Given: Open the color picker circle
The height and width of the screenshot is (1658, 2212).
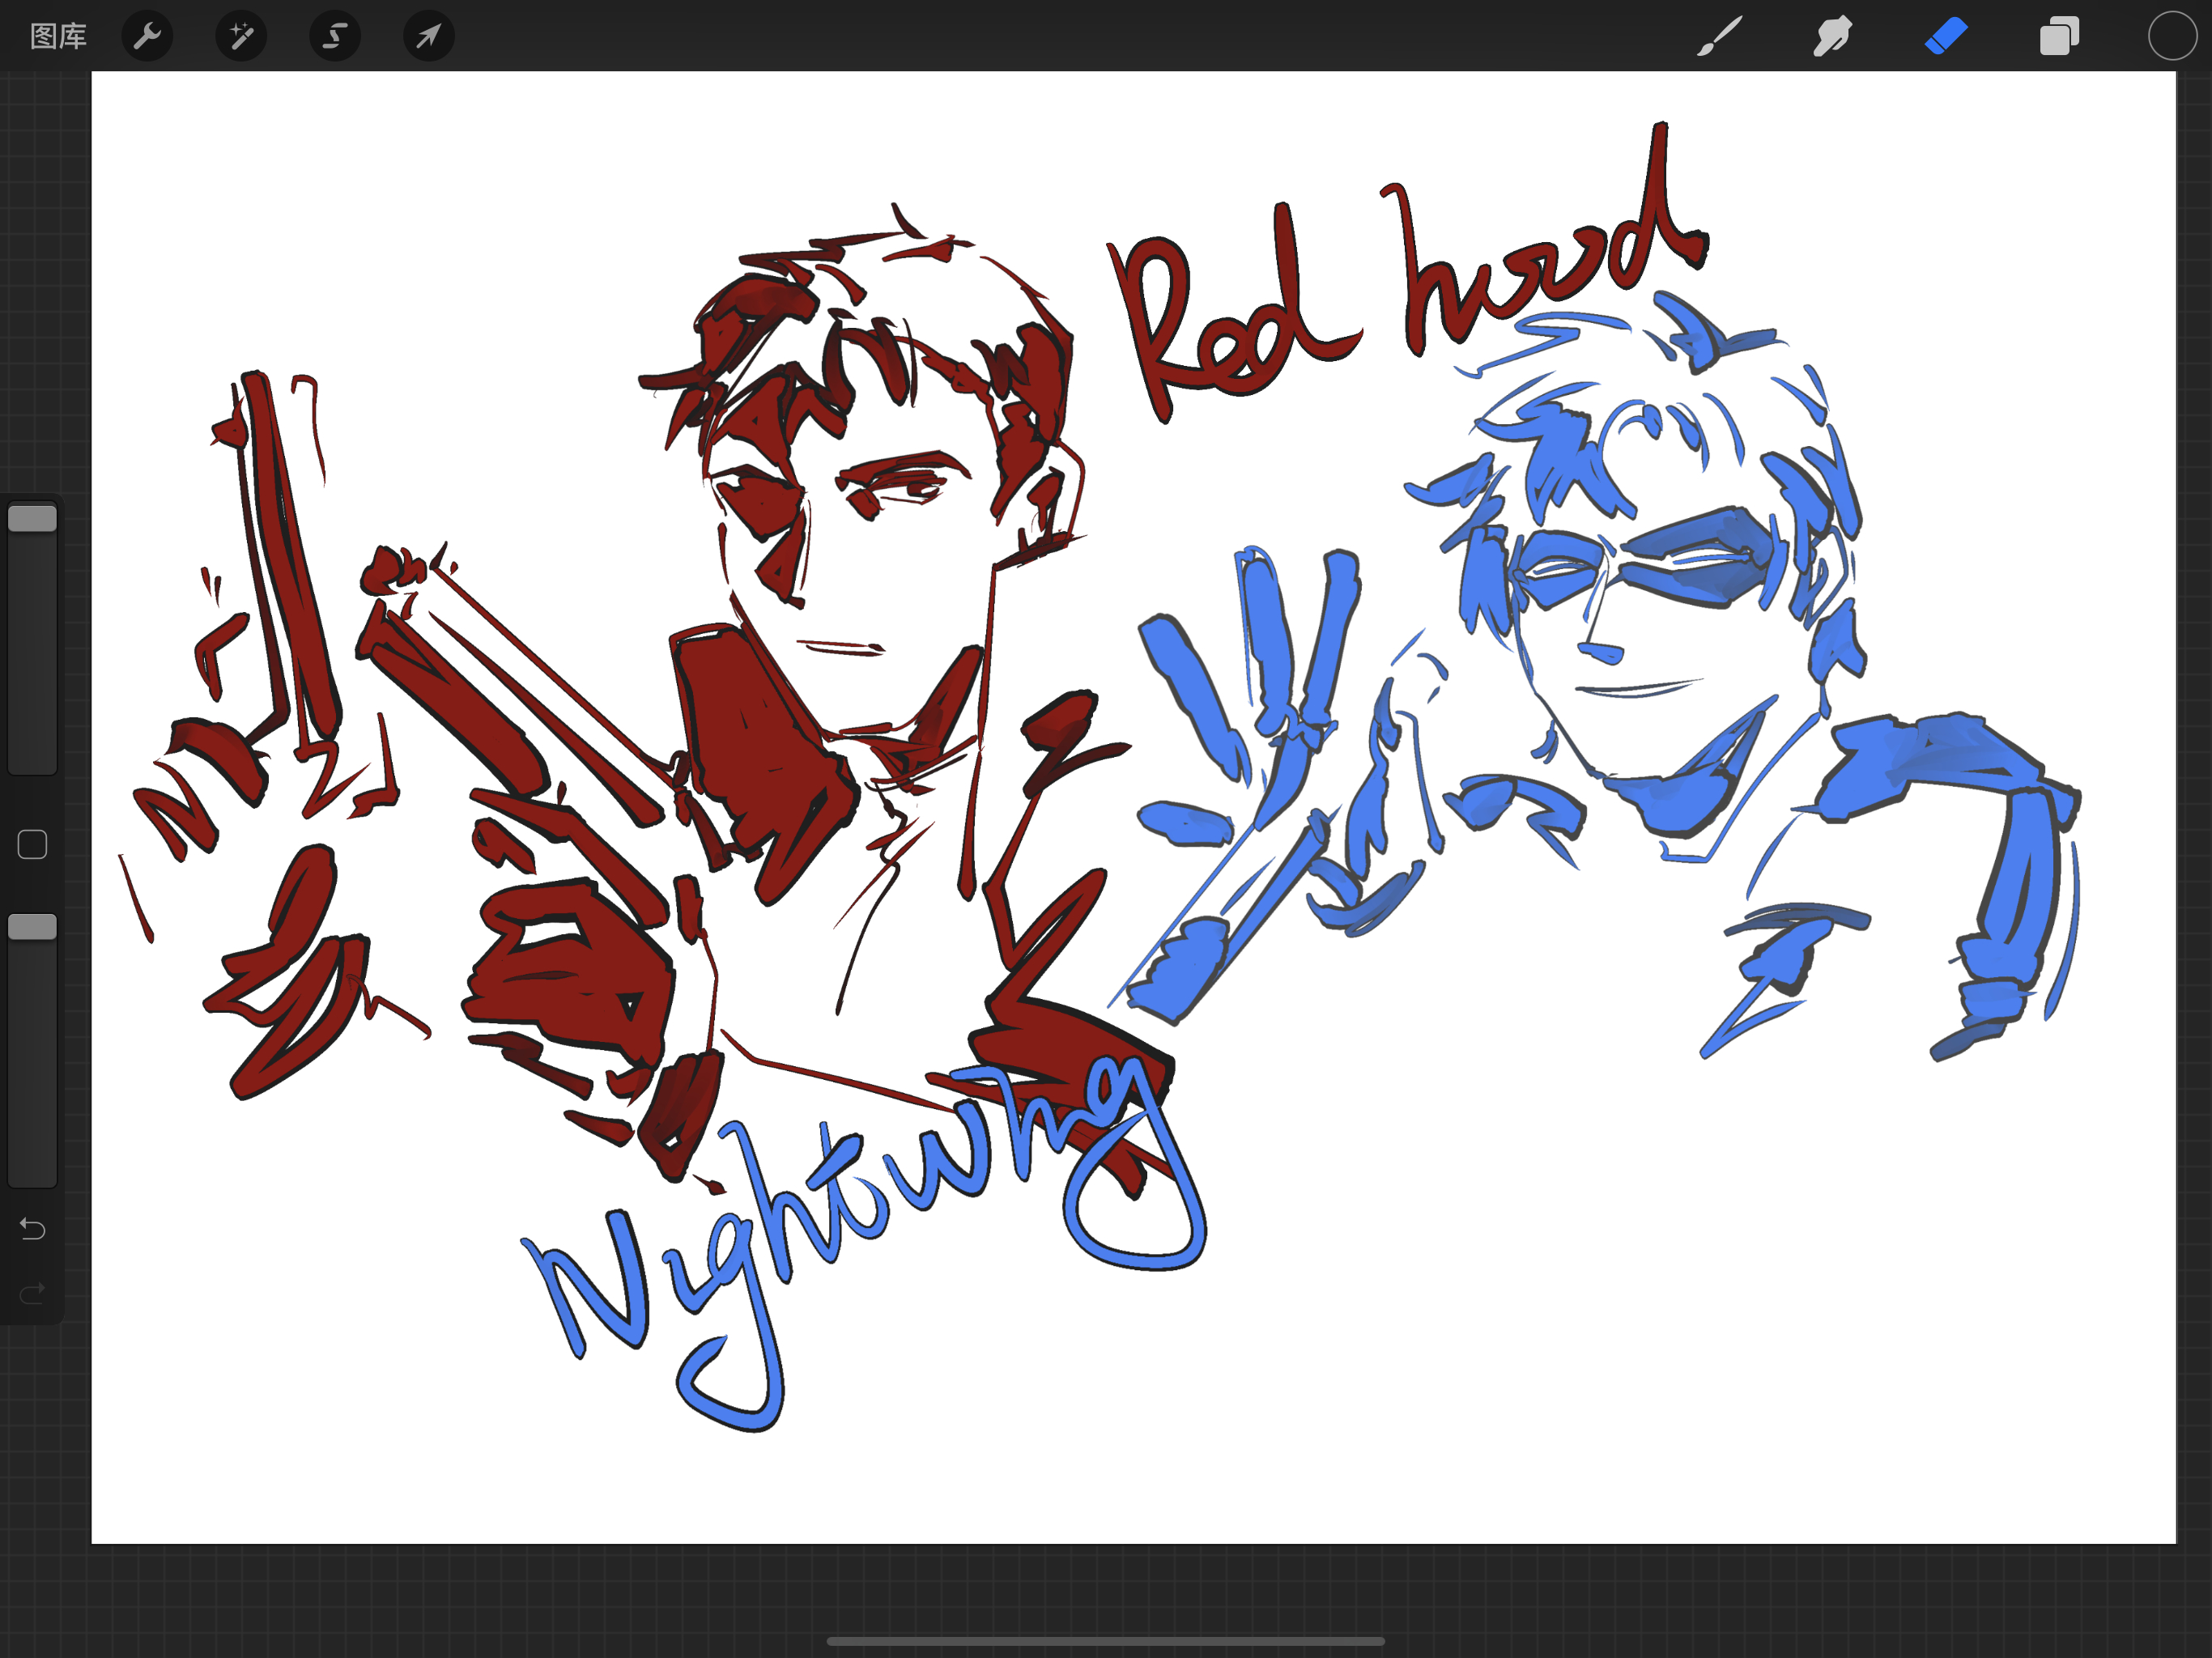Looking at the screenshot, I should point(2172,37).
